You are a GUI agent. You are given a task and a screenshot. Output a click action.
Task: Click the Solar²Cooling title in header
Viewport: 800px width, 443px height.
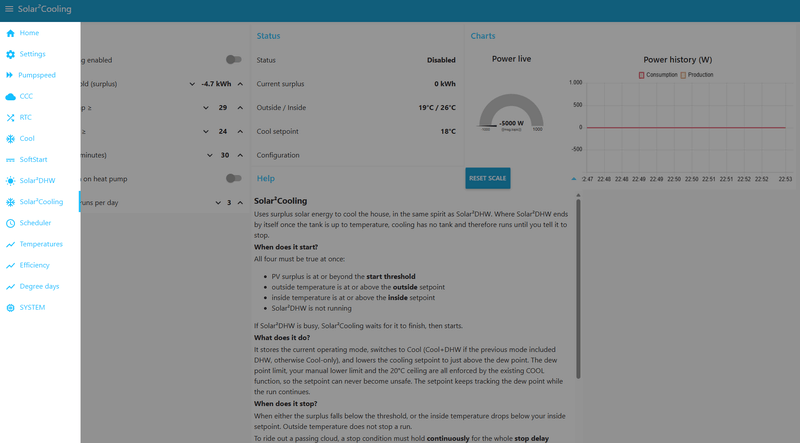click(x=44, y=9)
